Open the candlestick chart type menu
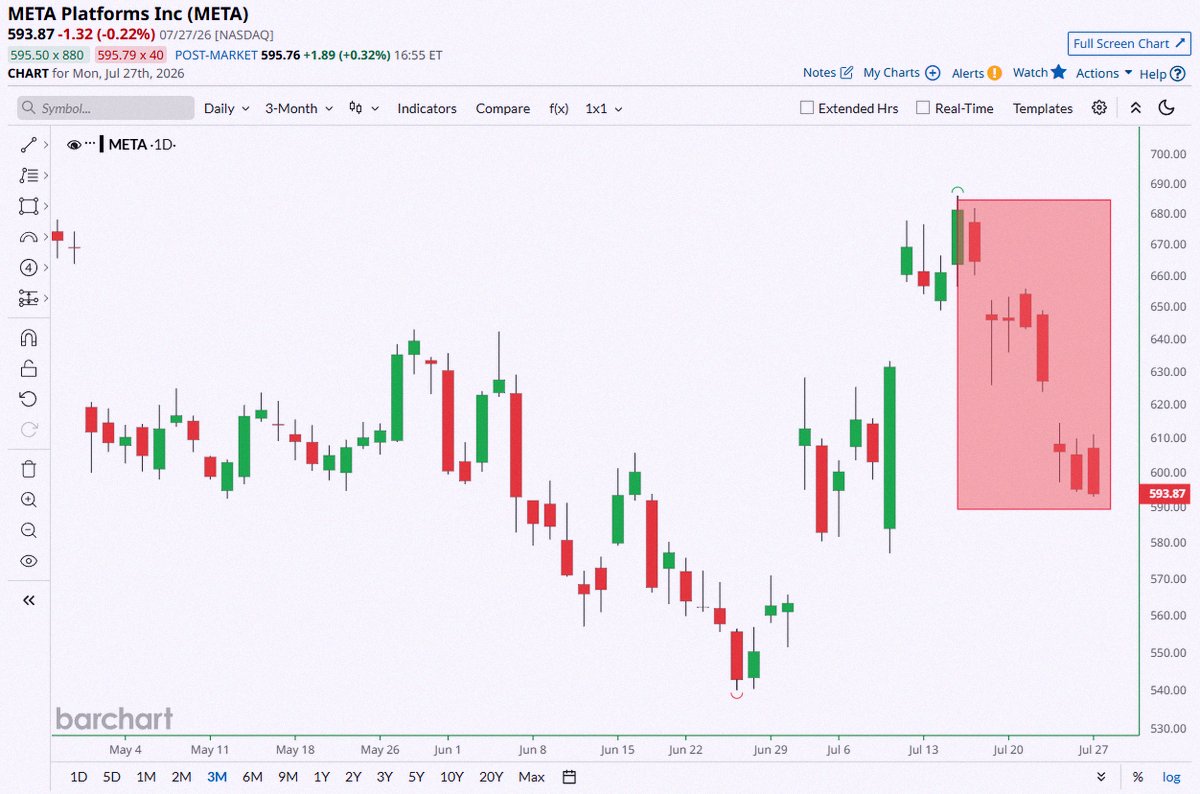The width and height of the screenshot is (1200, 794). 361,108
